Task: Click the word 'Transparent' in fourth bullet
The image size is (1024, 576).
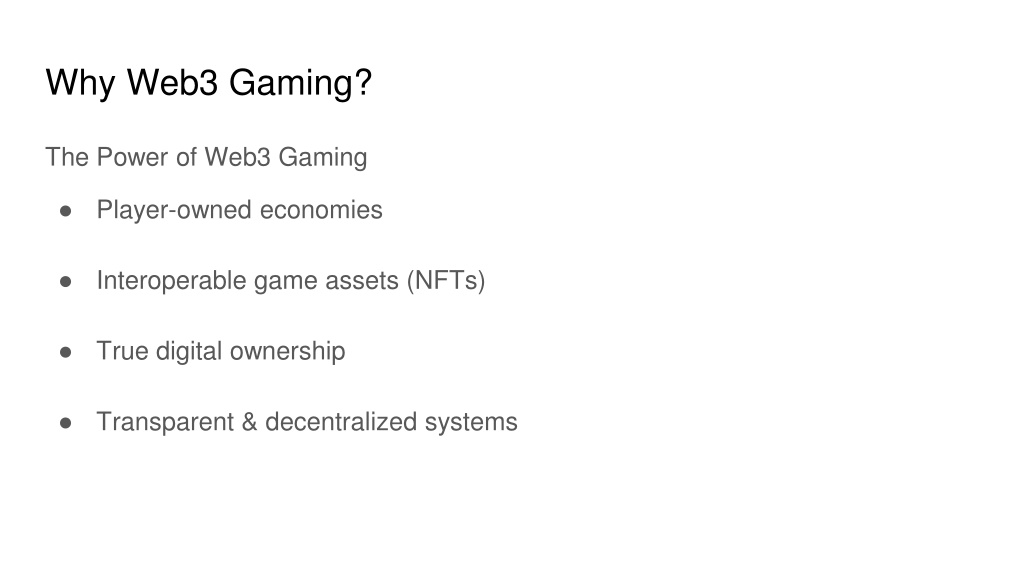Action: [165, 422]
